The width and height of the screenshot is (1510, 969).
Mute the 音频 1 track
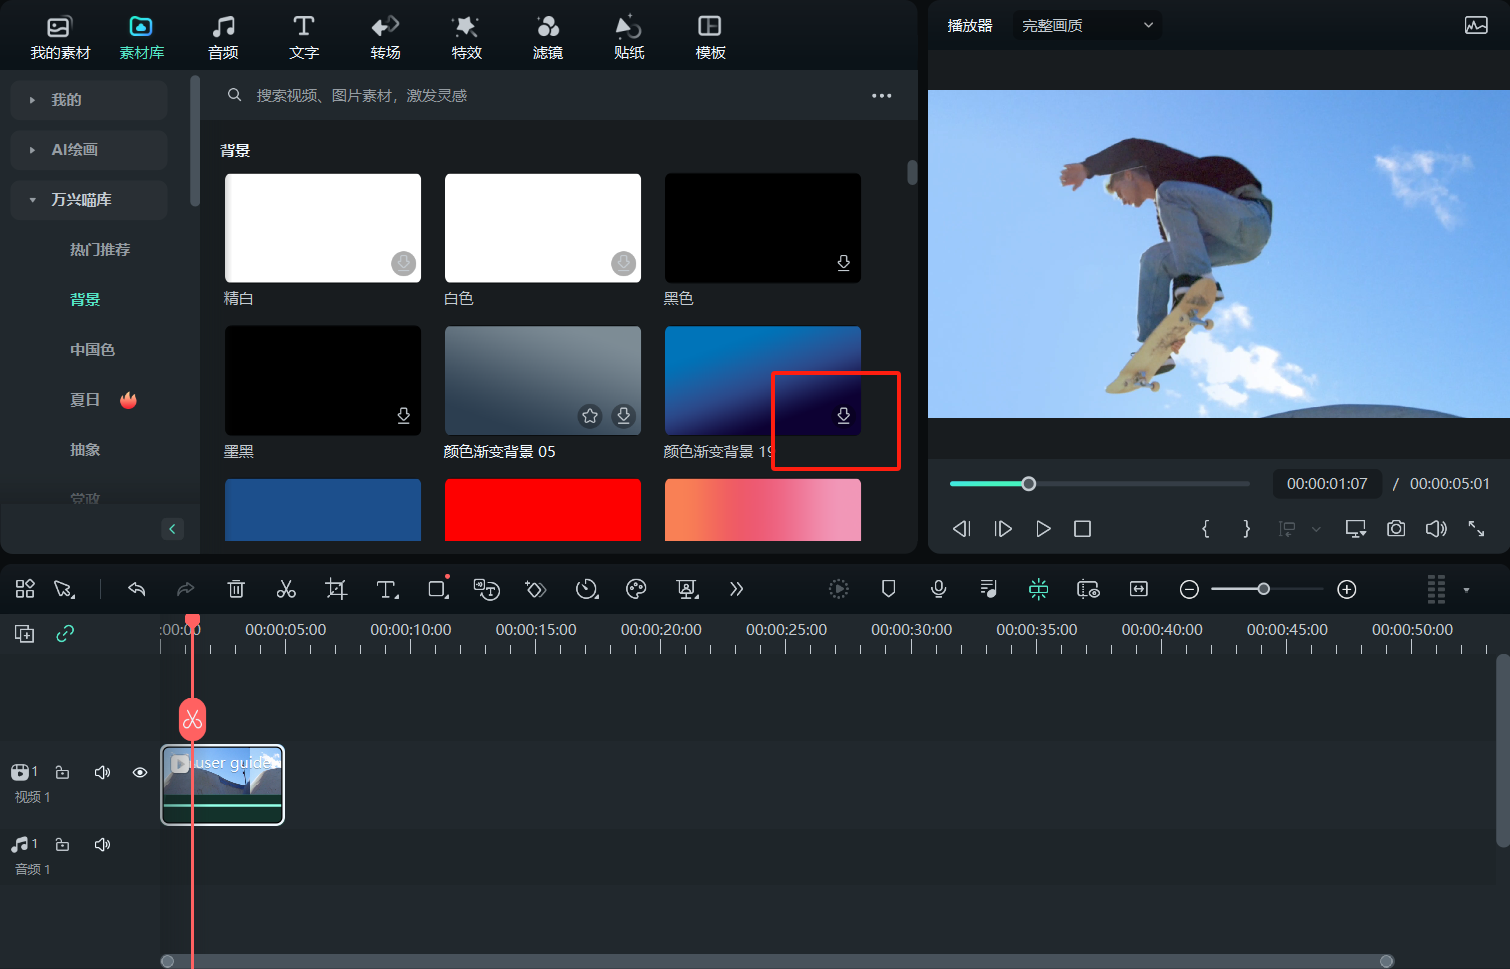point(102,845)
